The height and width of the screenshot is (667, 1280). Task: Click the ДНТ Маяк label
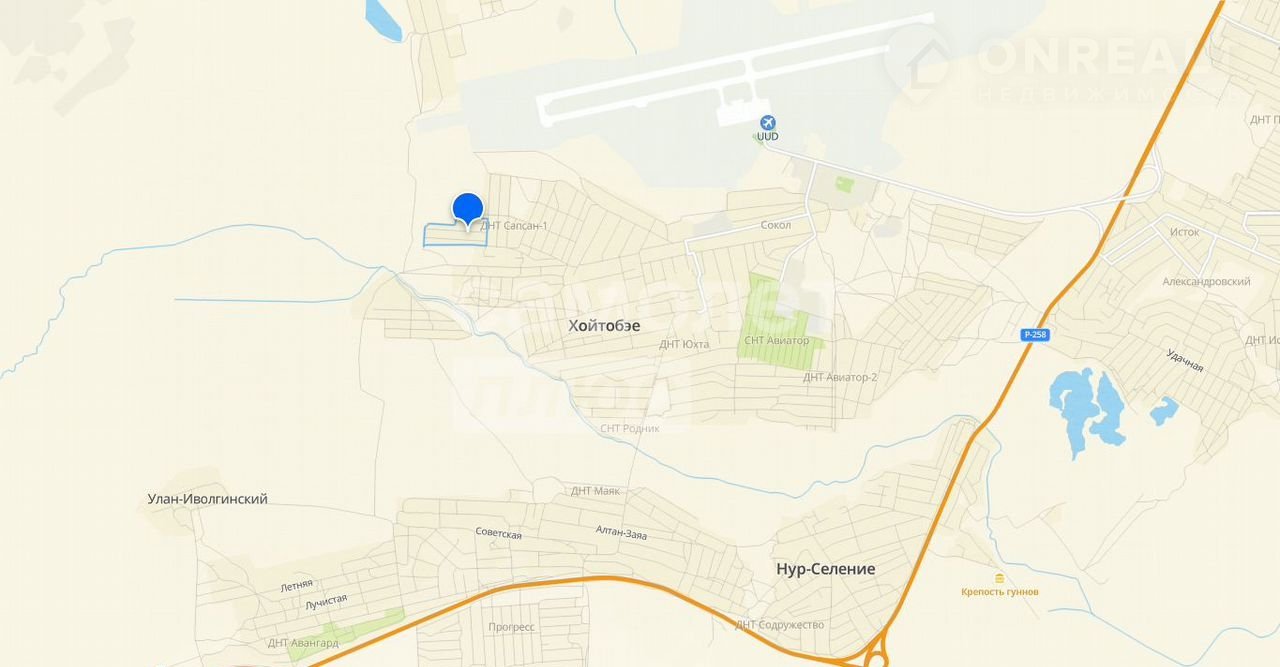(595, 491)
